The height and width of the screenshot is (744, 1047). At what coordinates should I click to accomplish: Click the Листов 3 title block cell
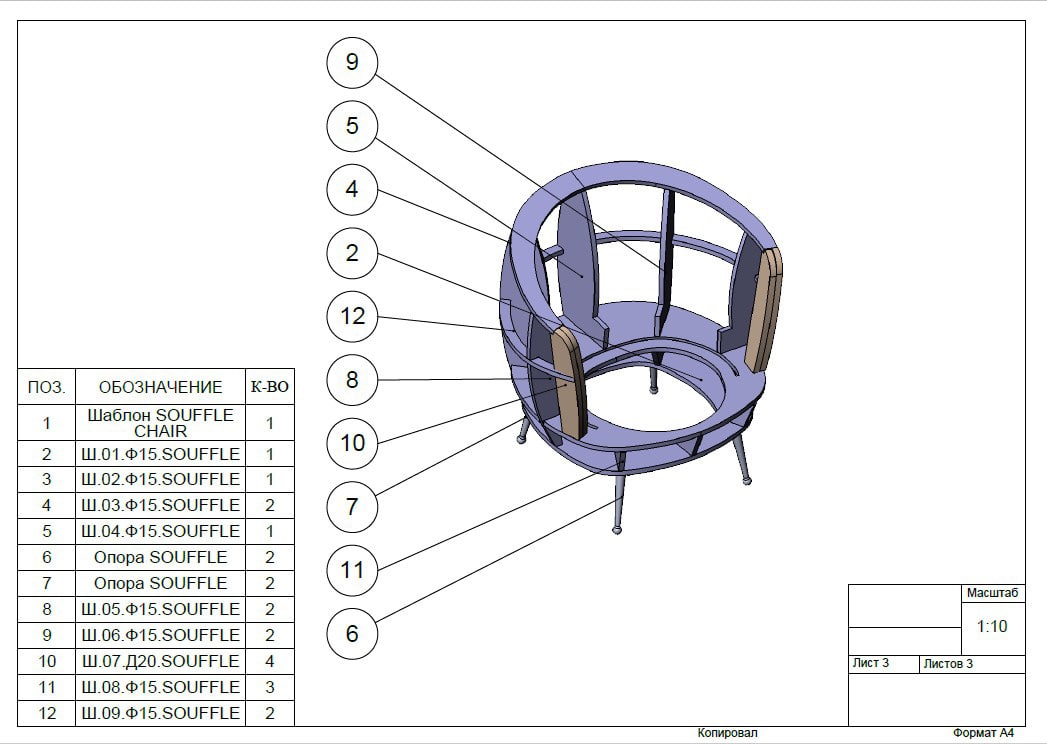pyautogui.click(x=972, y=664)
